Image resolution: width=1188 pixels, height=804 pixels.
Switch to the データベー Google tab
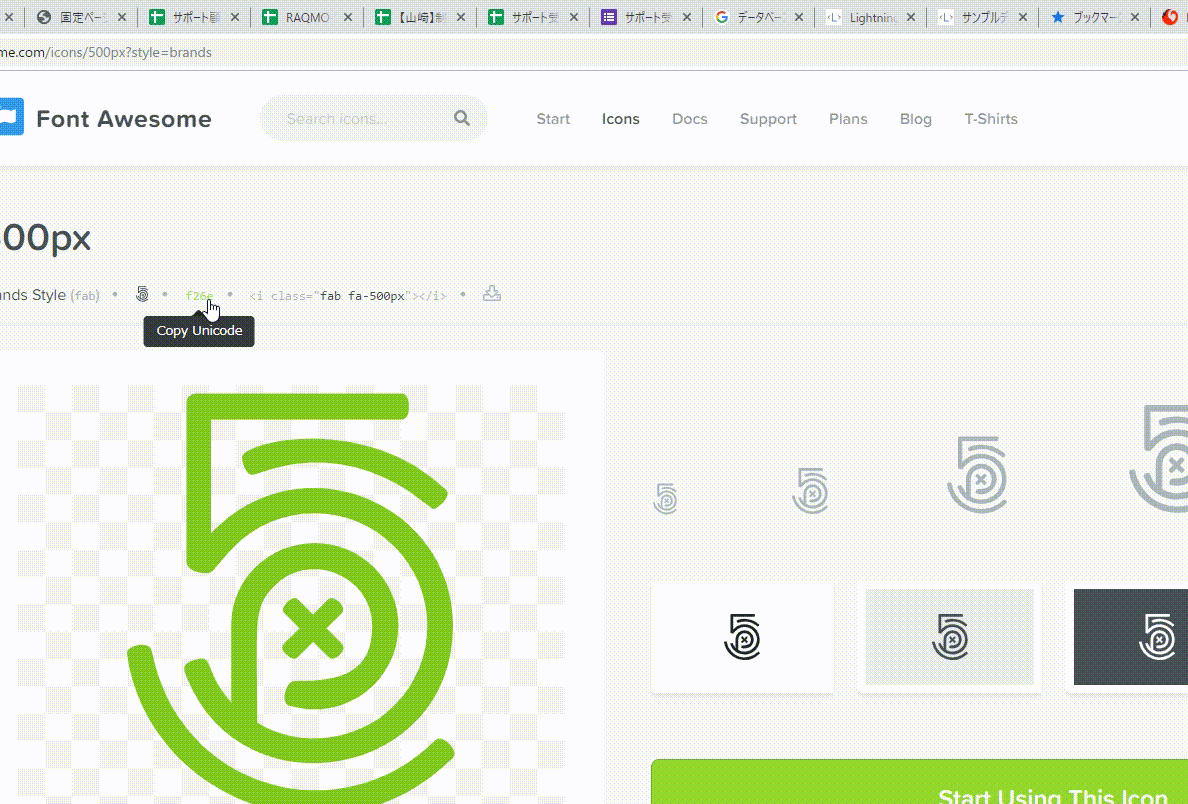tap(758, 17)
